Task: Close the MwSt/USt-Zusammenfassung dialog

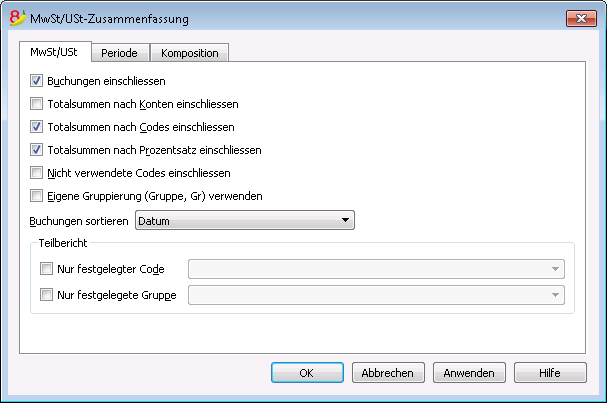Action: click(x=581, y=18)
